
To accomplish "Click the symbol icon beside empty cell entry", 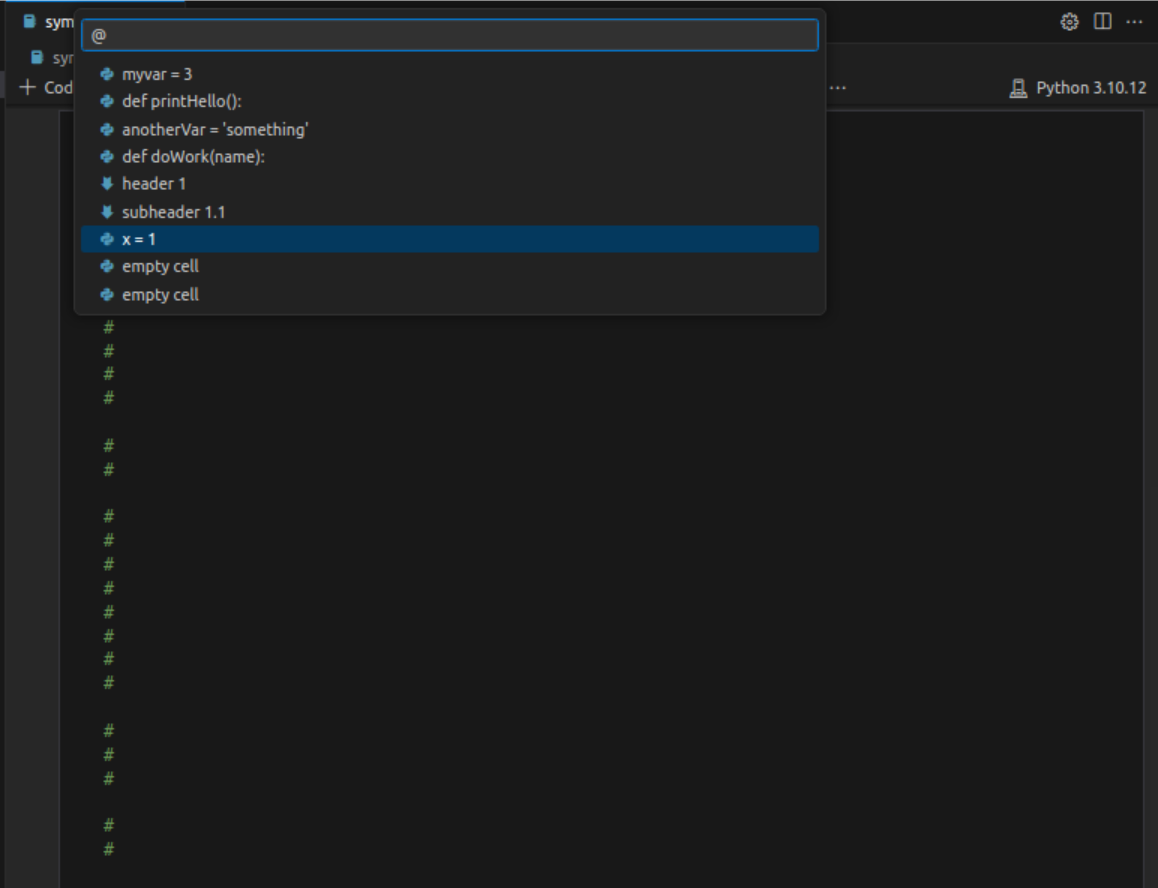I will 106,266.
